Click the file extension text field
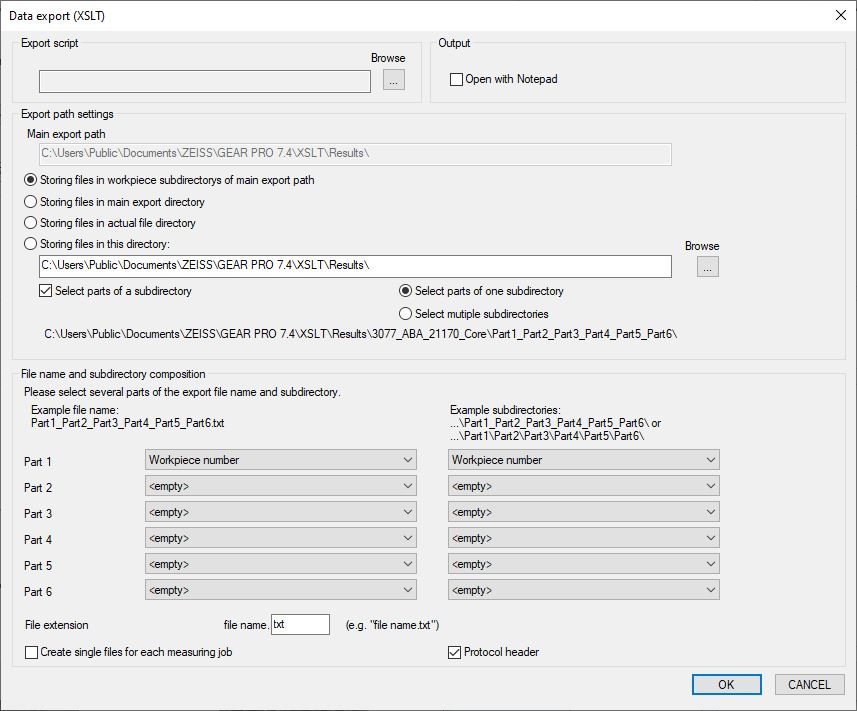Viewport: 857px width, 711px height. click(x=300, y=625)
